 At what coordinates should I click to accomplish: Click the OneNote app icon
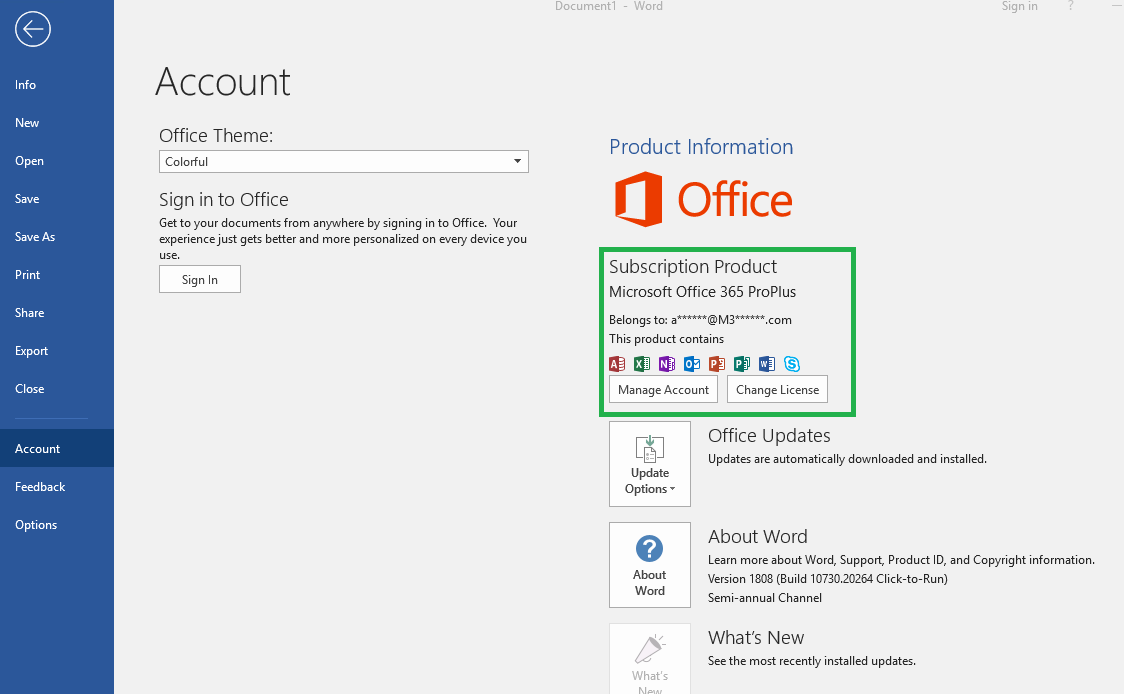[667, 363]
